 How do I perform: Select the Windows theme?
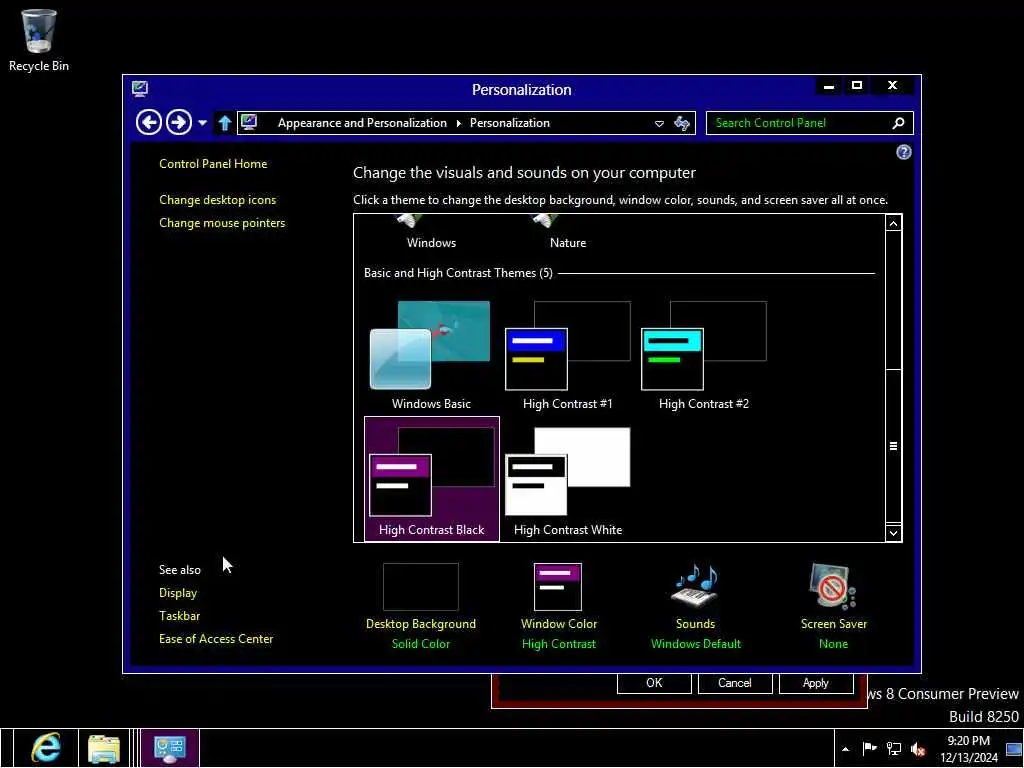[431, 233]
